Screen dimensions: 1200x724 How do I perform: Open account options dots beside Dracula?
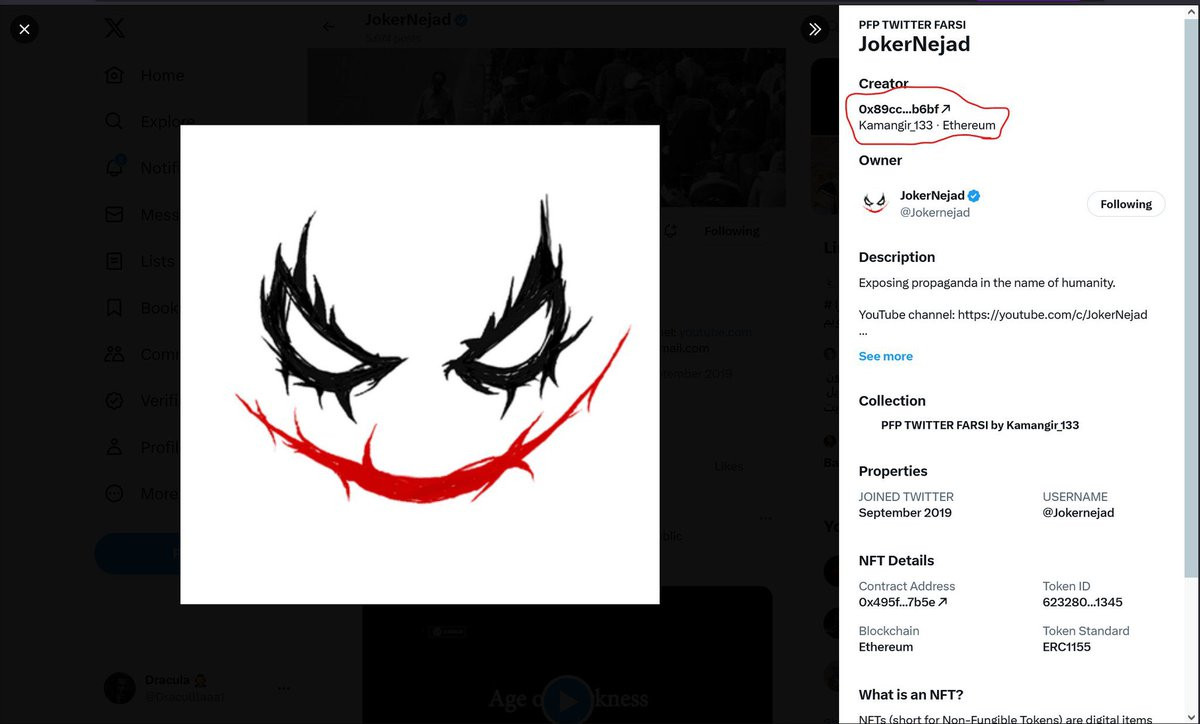coord(284,688)
